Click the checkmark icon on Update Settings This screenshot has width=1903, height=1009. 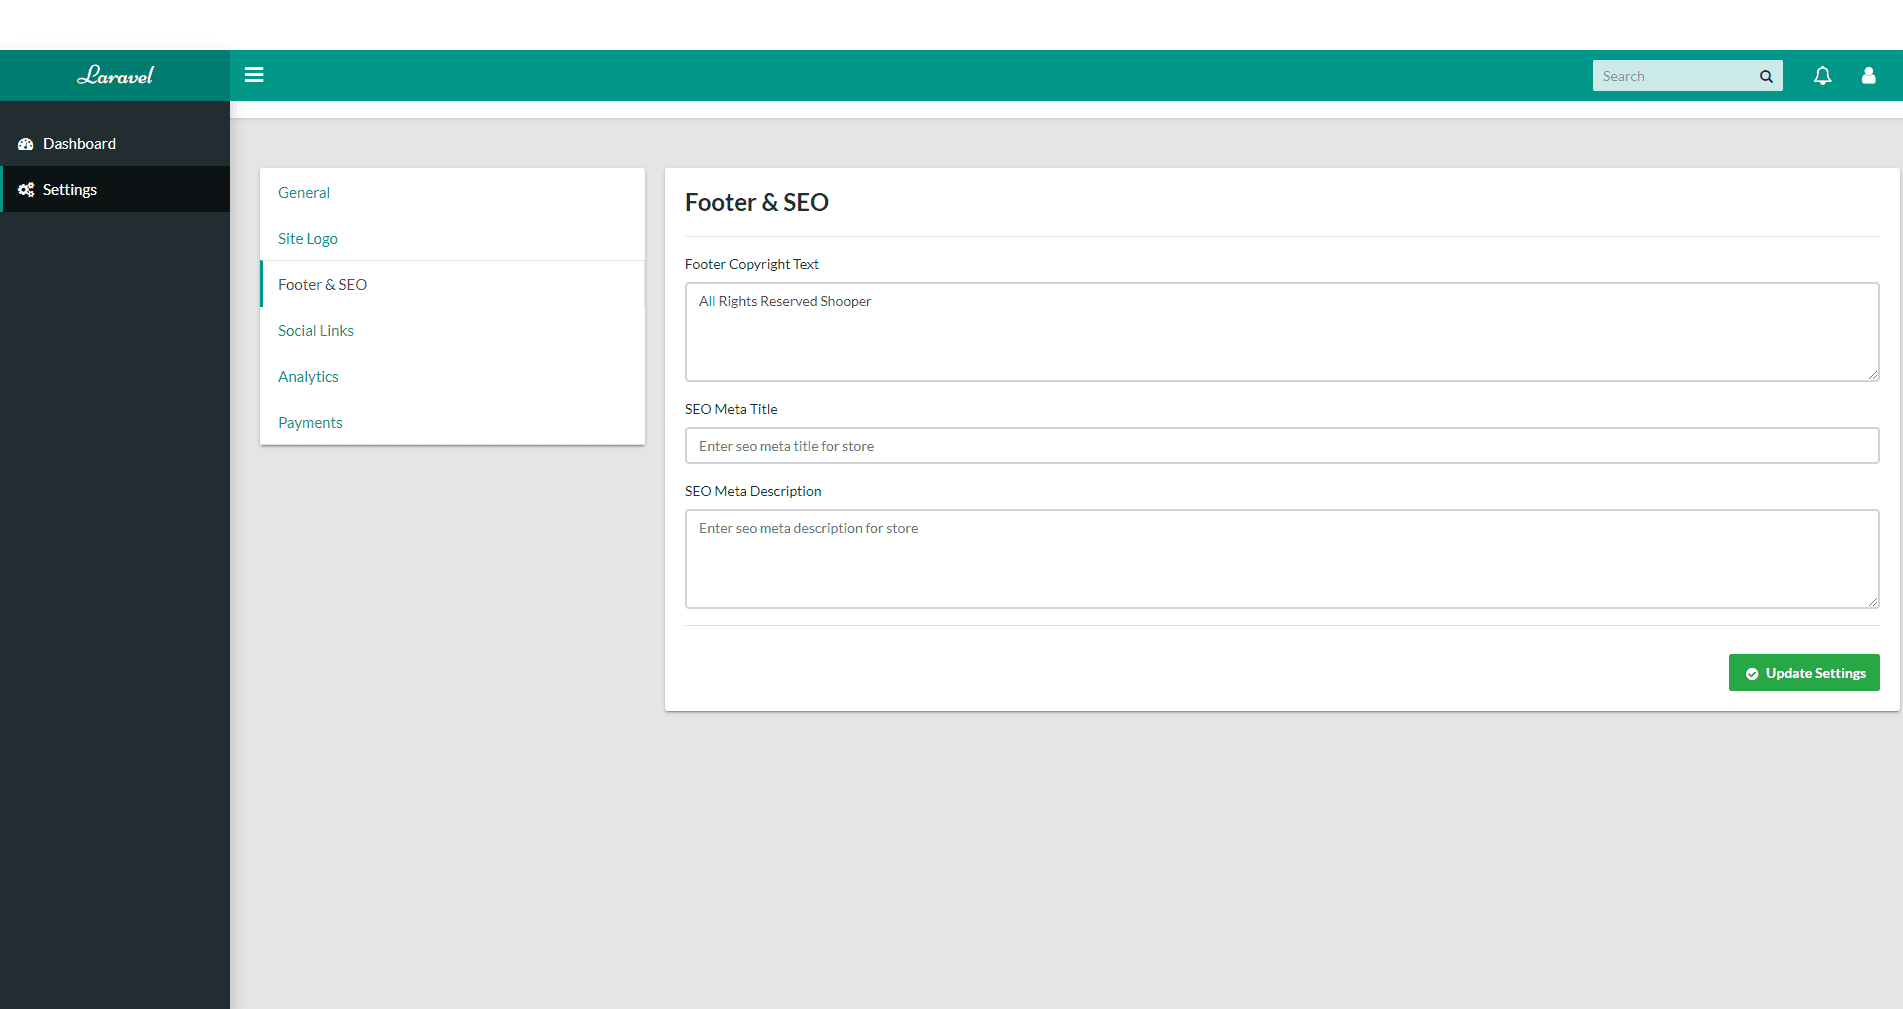(1751, 673)
